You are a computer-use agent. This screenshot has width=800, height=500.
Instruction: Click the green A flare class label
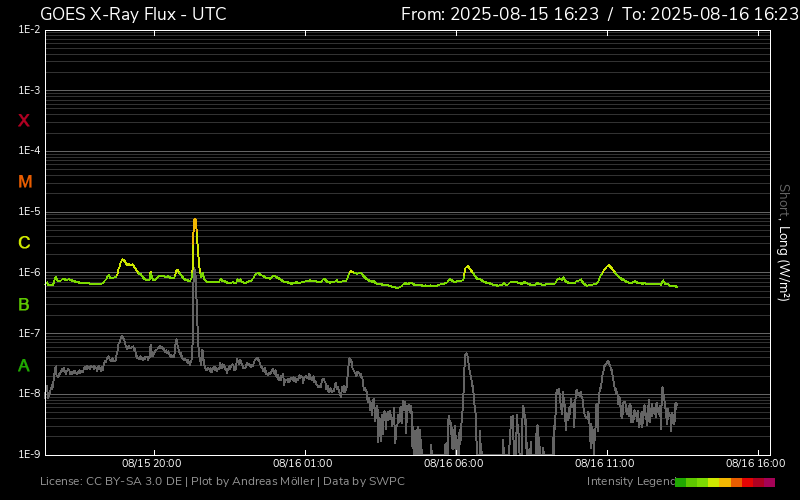pos(24,366)
